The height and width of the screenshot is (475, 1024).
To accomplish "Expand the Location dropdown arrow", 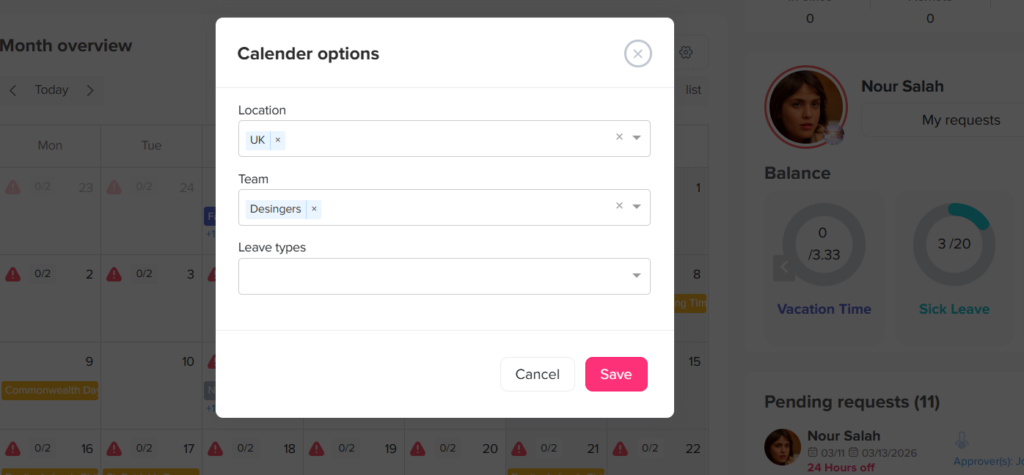I will 637,138.
